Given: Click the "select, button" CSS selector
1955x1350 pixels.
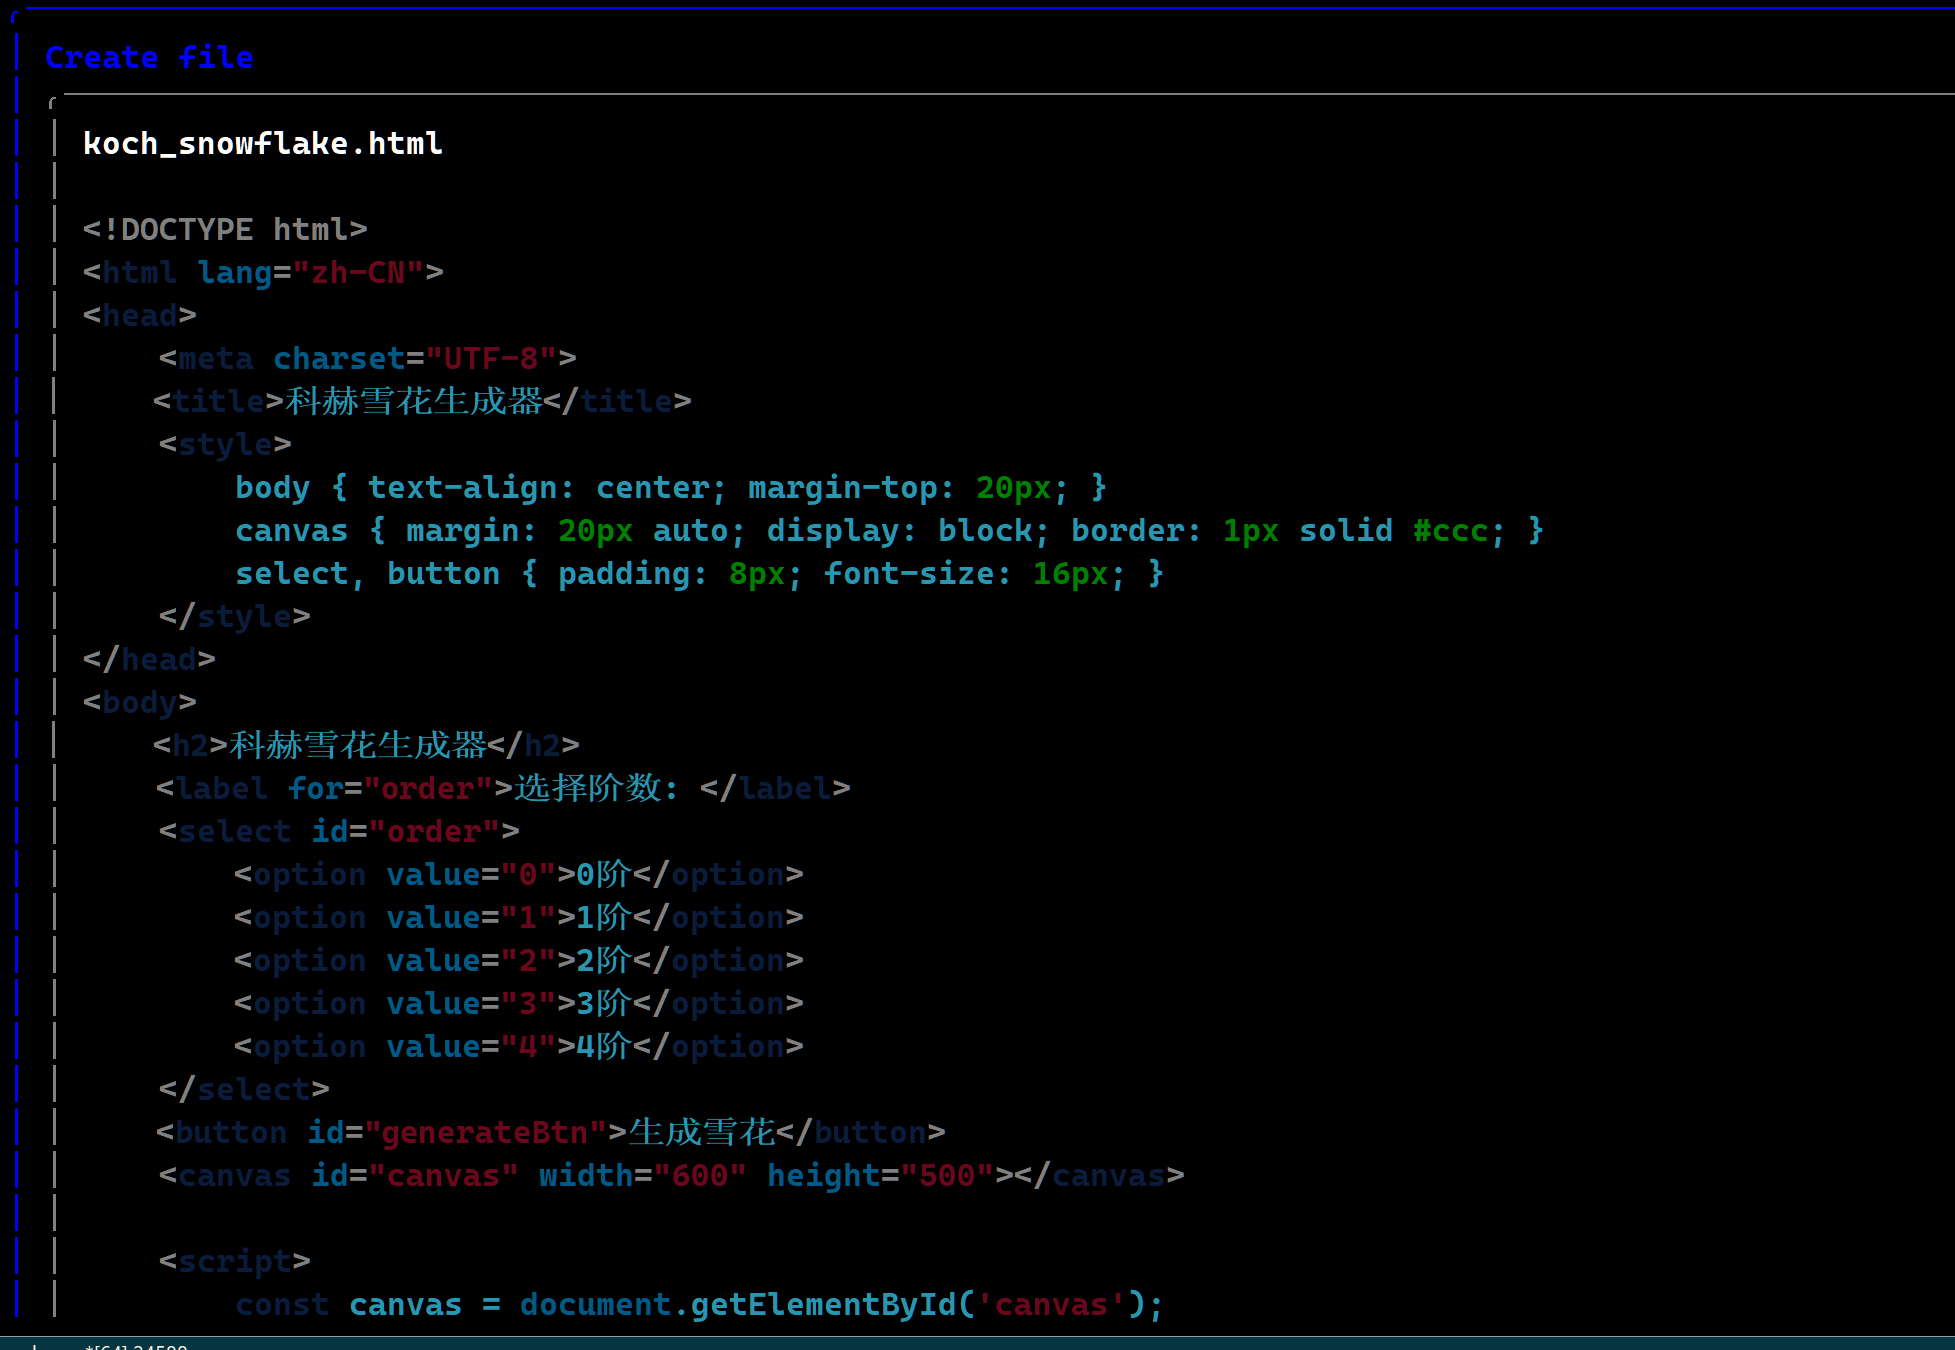Looking at the screenshot, I should (x=367, y=574).
